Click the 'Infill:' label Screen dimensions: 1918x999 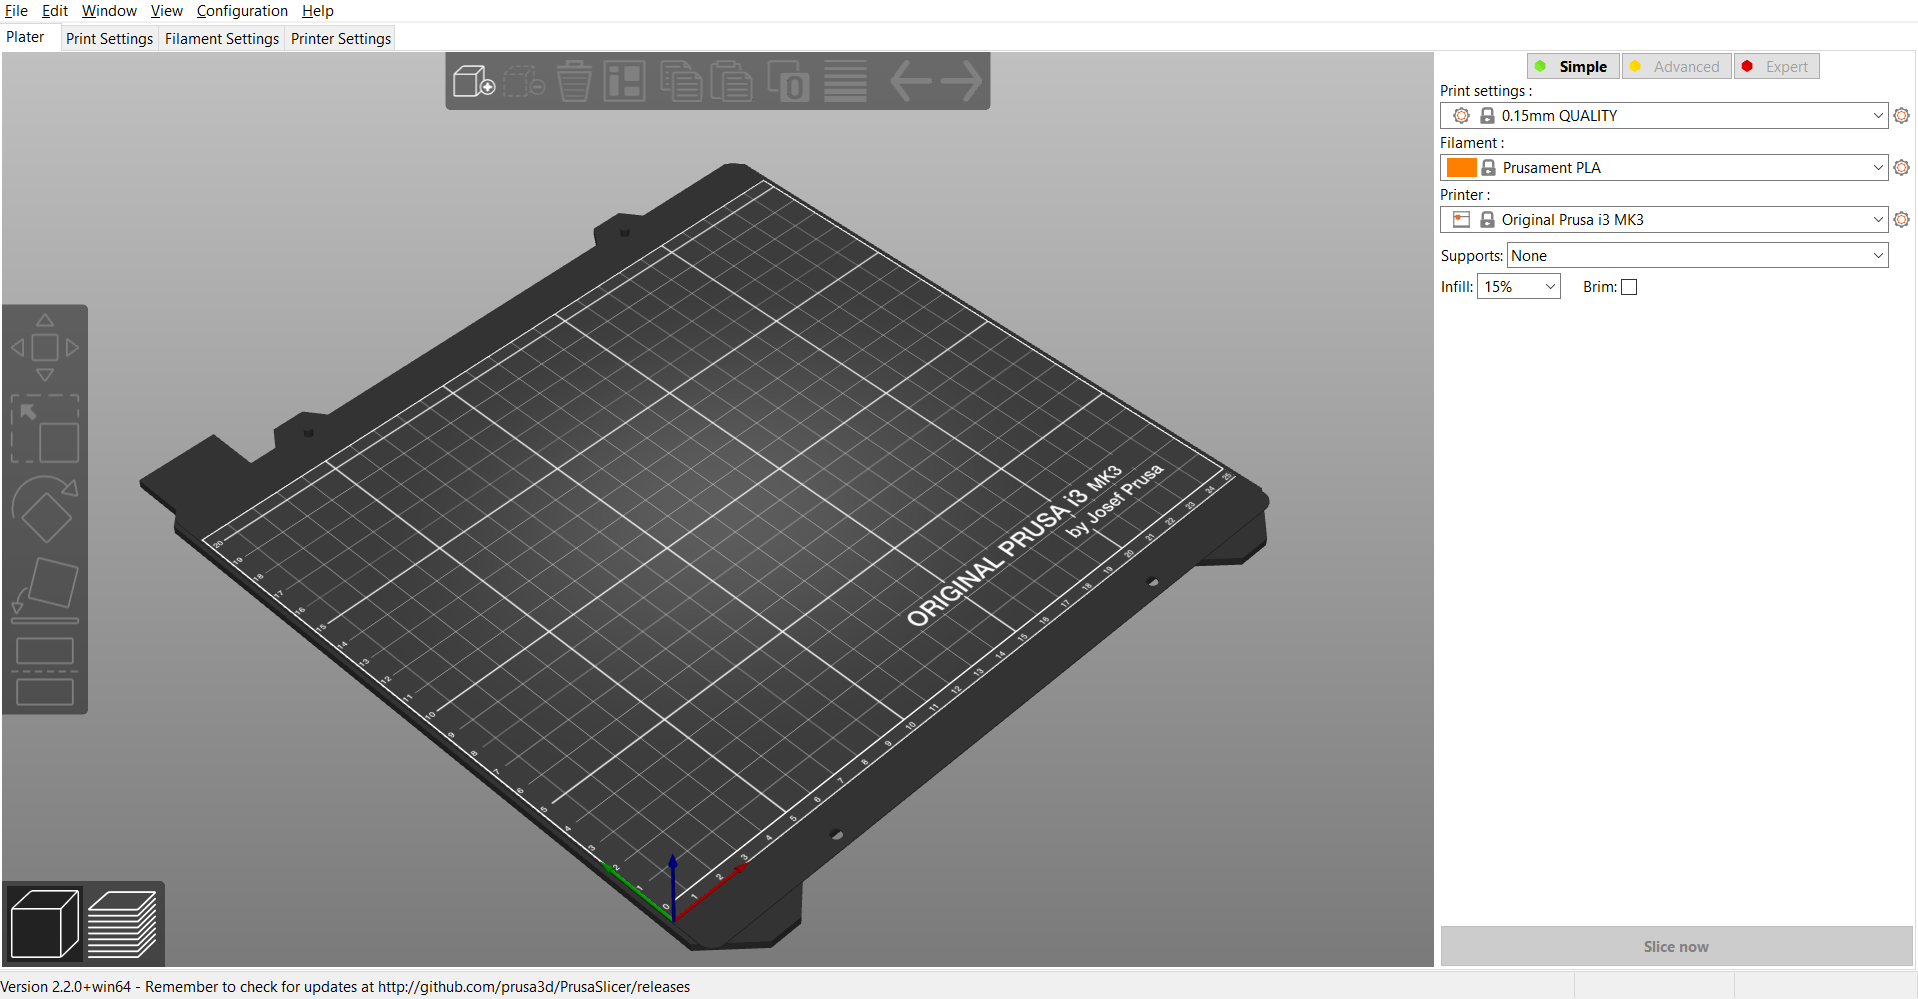point(1457,287)
